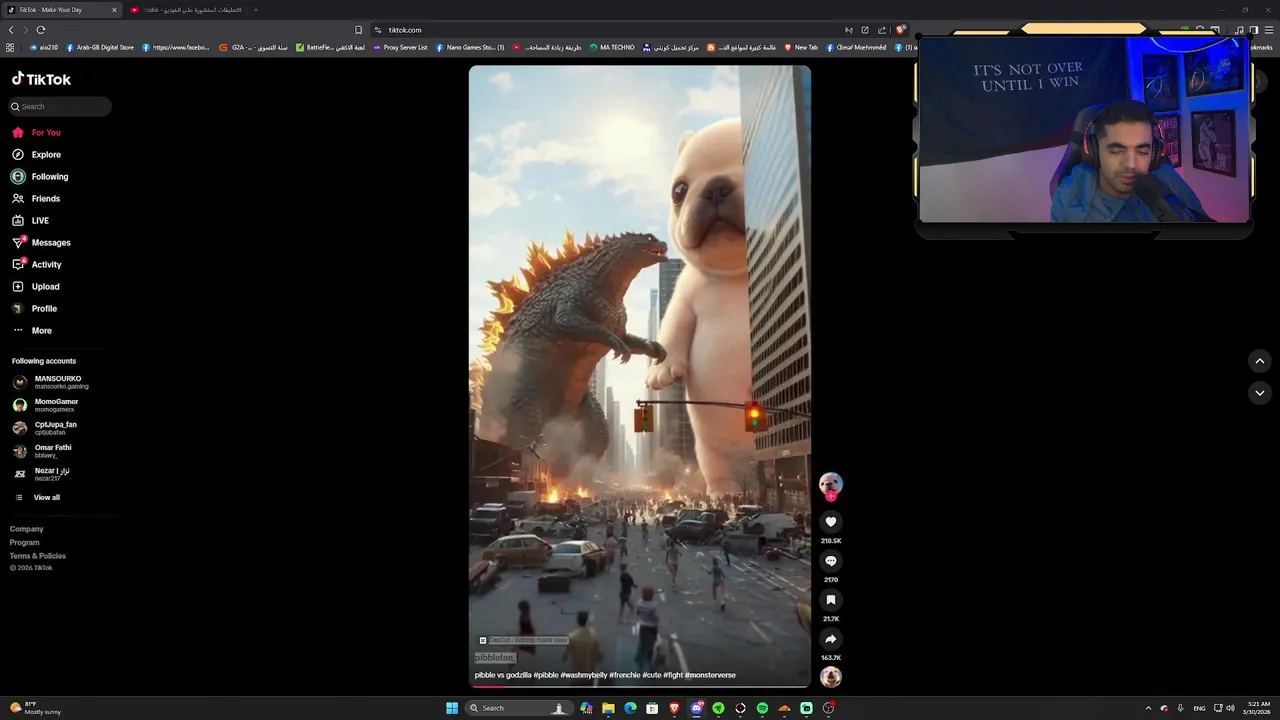Viewport: 1280px width, 720px height.
Task: Go back in the browser
Action: coord(11,30)
